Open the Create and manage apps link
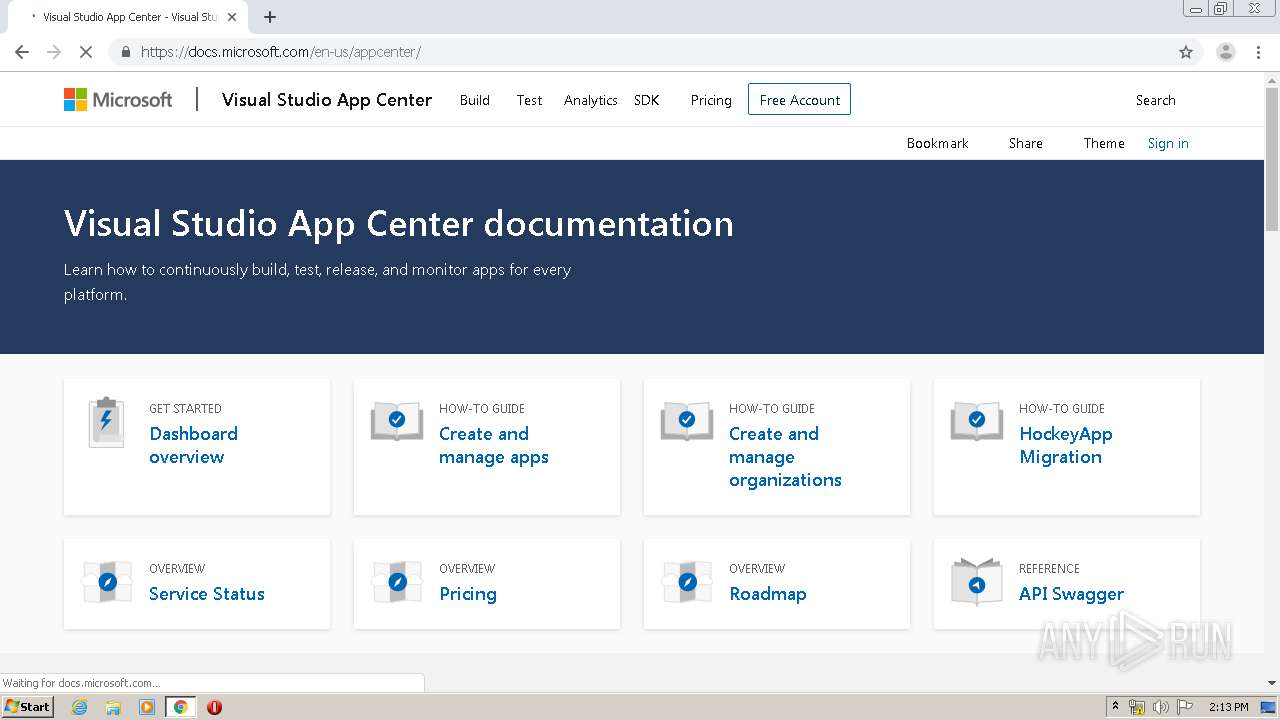The width and height of the screenshot is (1280, 720). [494, 445]
